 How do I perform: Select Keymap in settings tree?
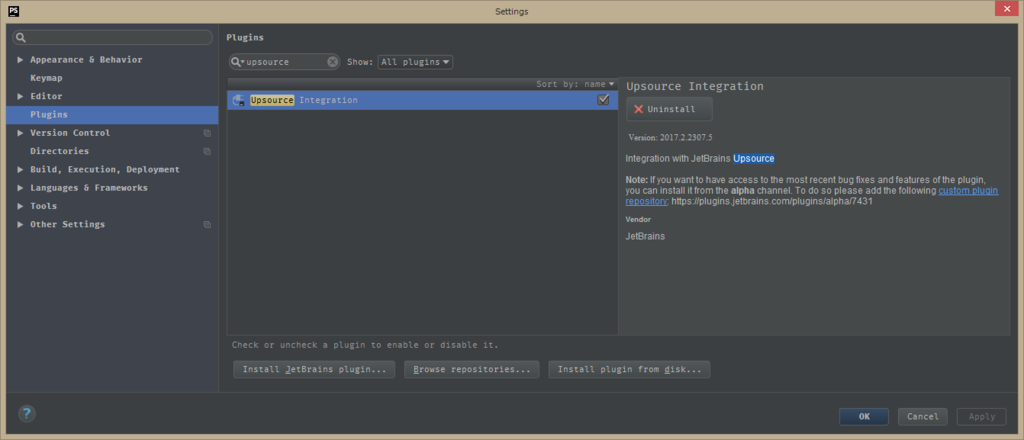click(46, 78)
